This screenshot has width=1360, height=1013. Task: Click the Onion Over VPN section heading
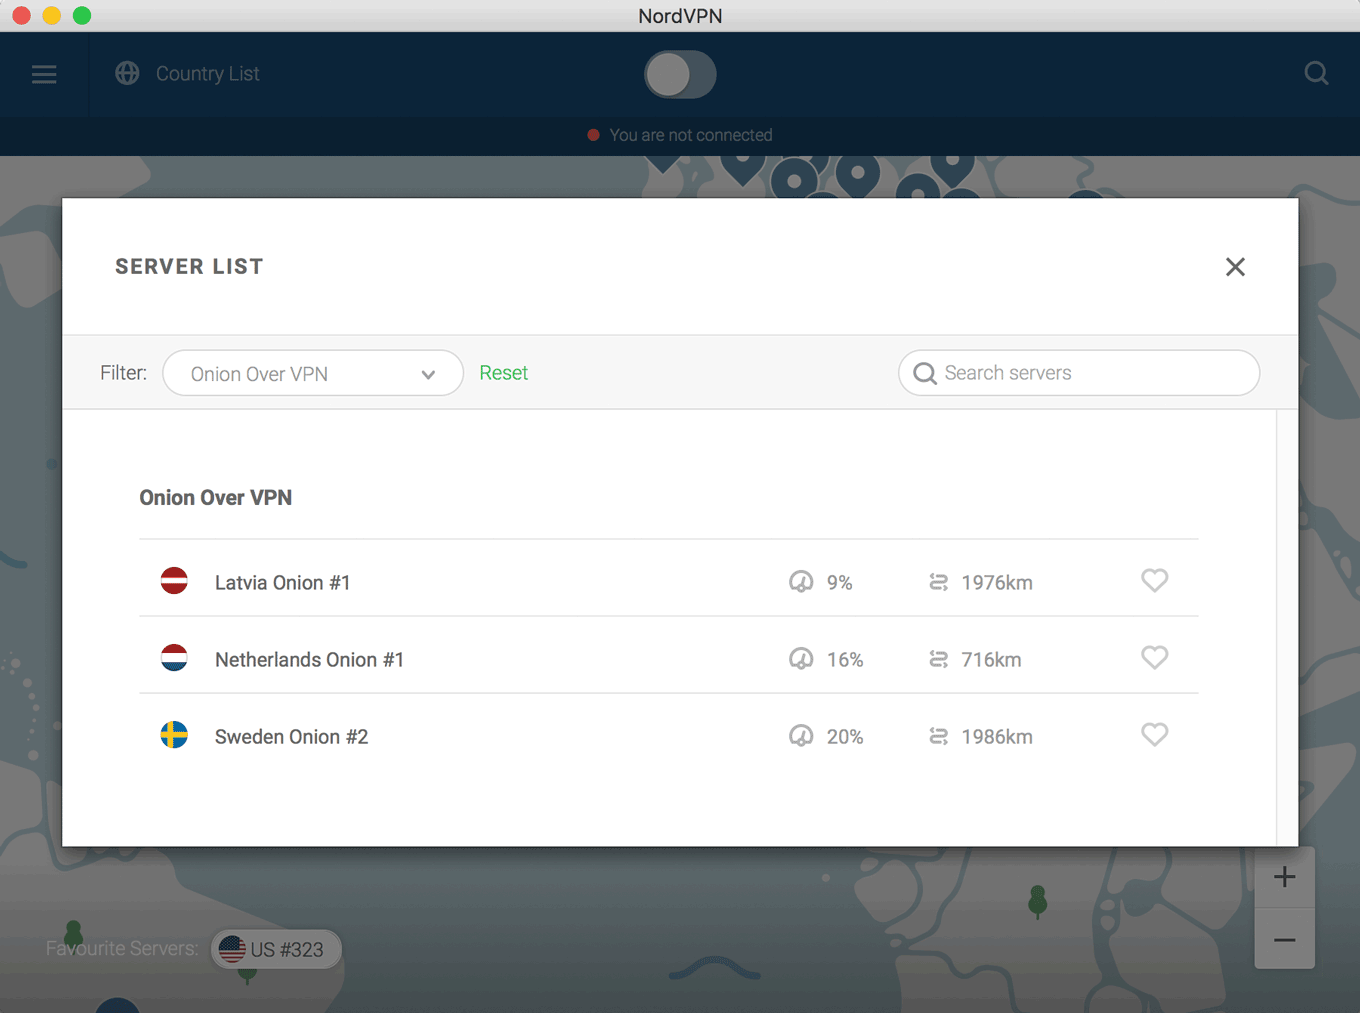tap(215, 497)
